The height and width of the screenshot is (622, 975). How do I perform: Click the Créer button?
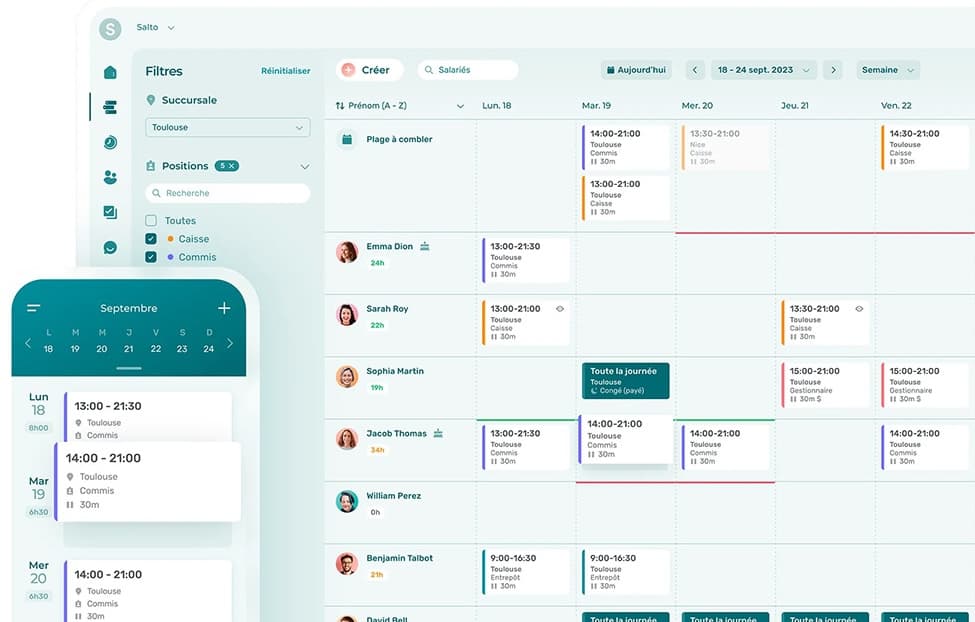(369, 70)
